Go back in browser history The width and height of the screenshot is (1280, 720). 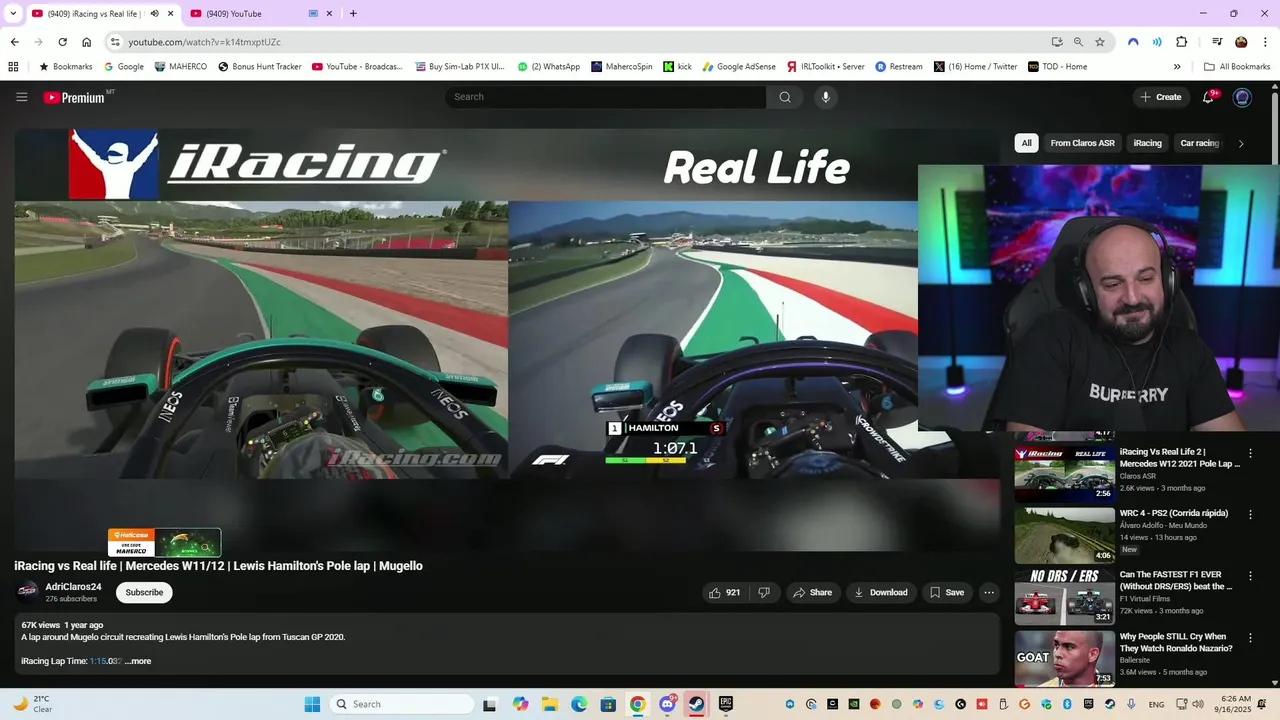point(14,42)
